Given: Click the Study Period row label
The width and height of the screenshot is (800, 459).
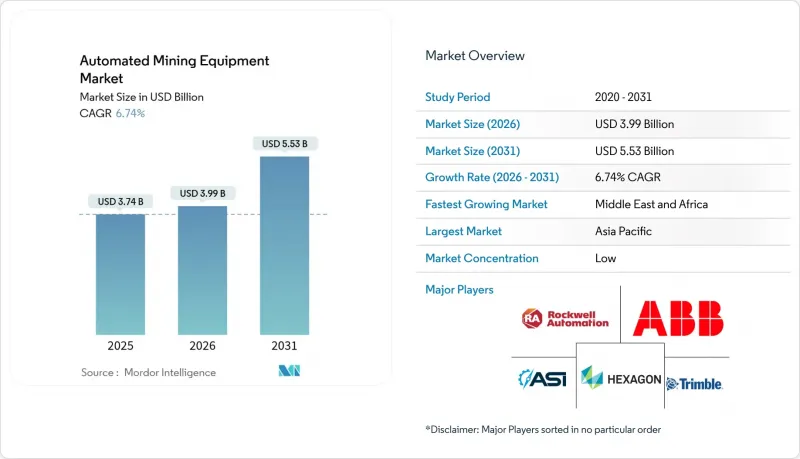Looking at the screenshot, I should click(x=457, y=97).
